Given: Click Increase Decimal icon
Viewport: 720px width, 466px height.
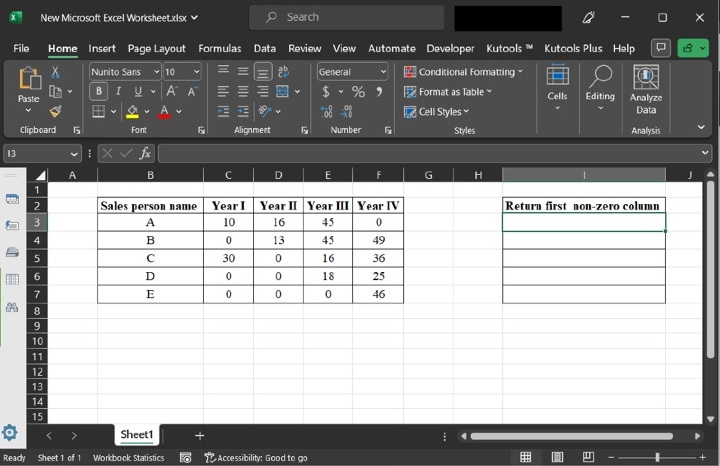Looking at the screenshot, I should coord(328,111).
